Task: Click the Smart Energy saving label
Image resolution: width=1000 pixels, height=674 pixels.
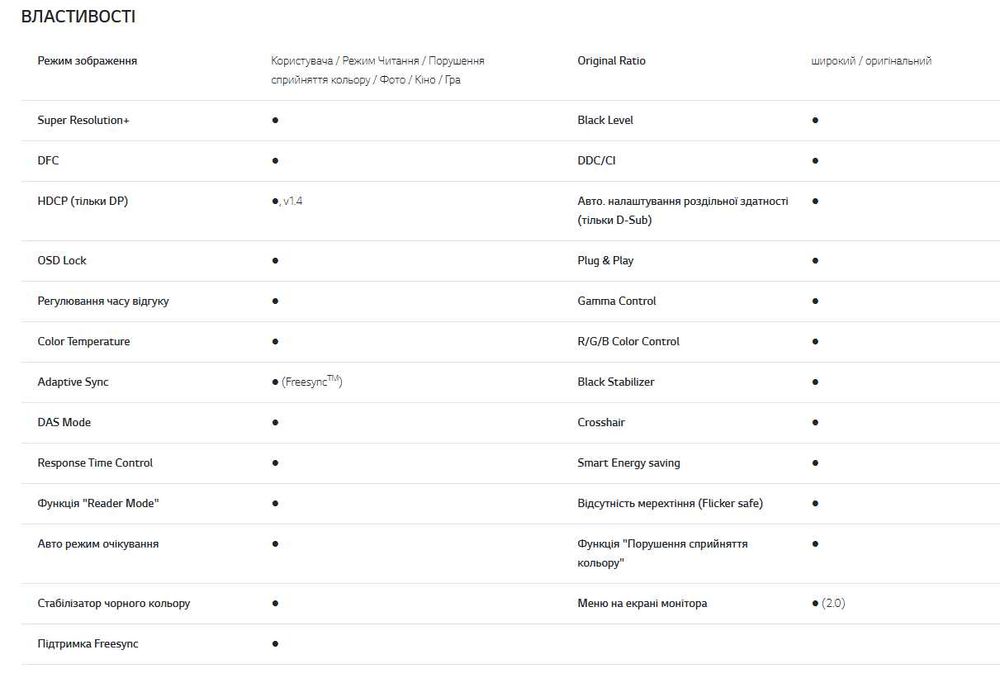Action: pos(628,463)
